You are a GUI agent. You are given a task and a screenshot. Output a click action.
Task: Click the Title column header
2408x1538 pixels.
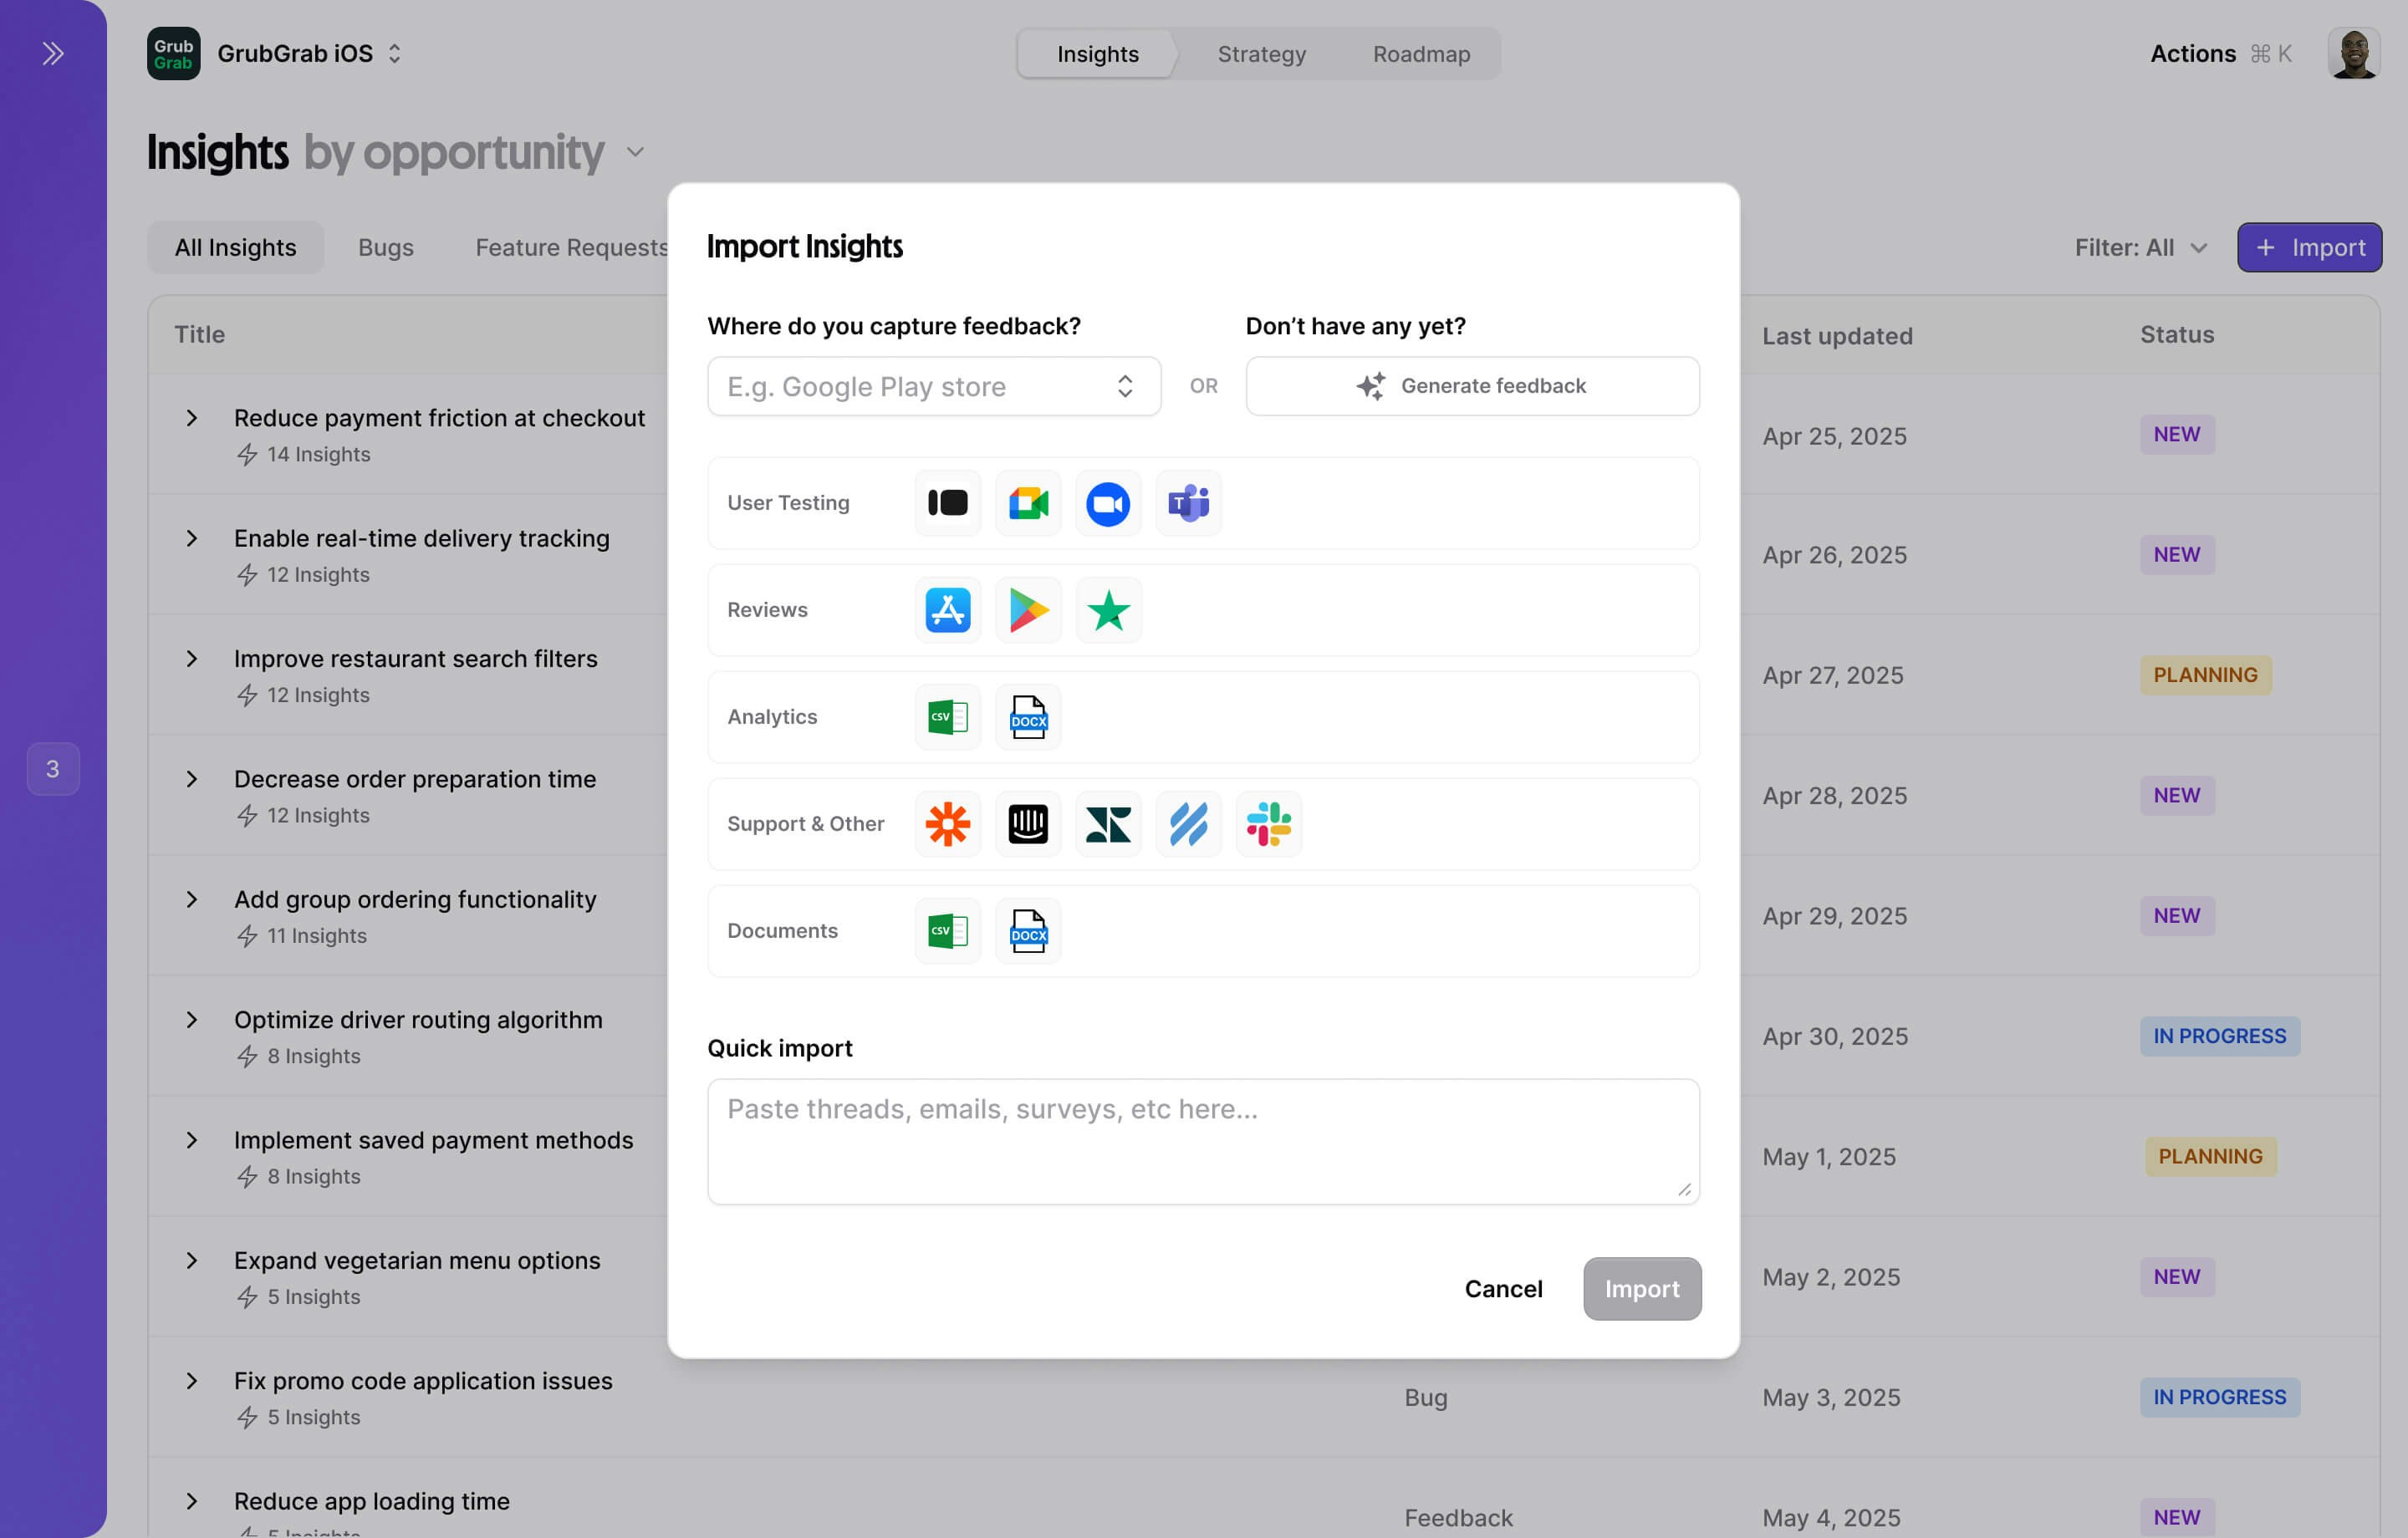pos(200,334)
